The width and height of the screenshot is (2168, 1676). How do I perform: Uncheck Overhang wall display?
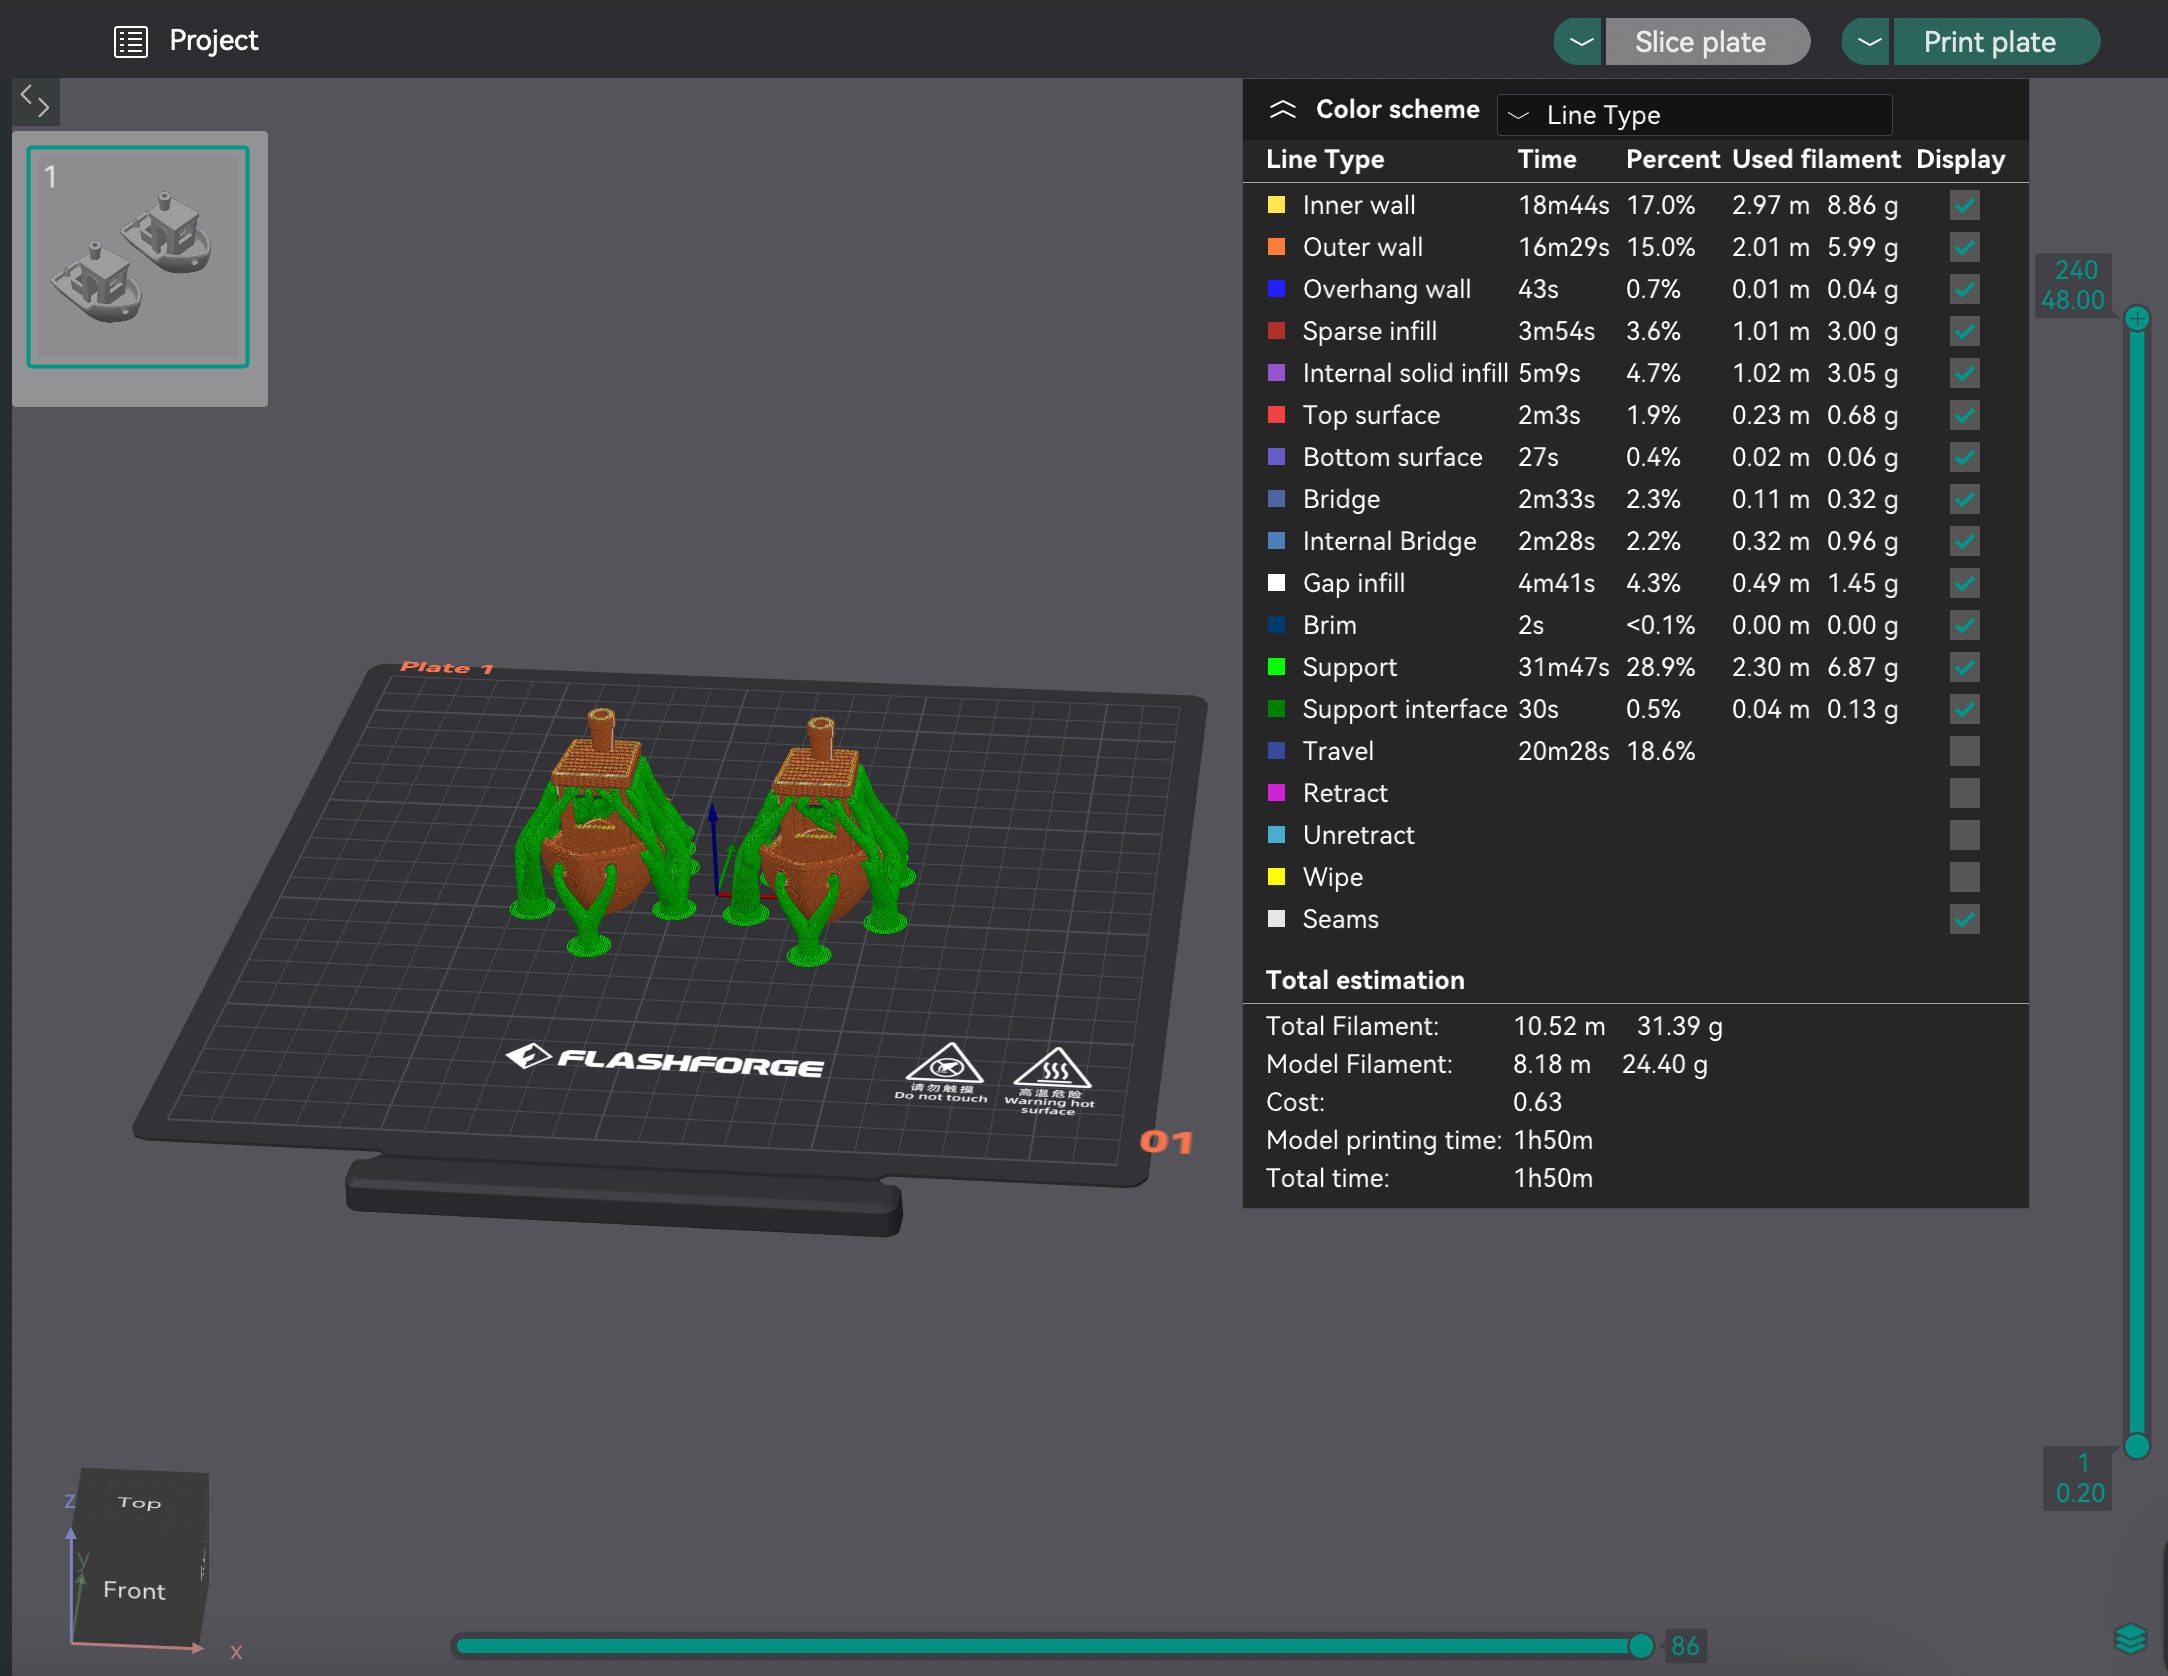[1964, 289]
